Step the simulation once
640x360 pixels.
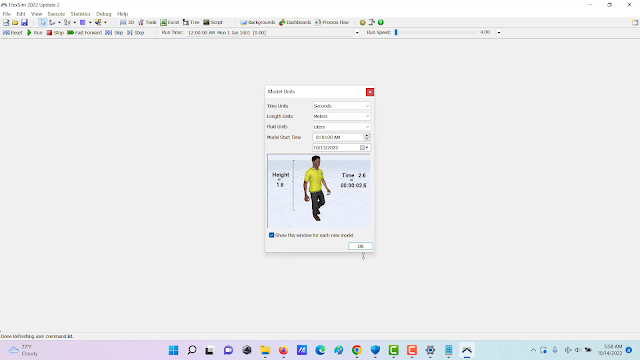point(135,33)
